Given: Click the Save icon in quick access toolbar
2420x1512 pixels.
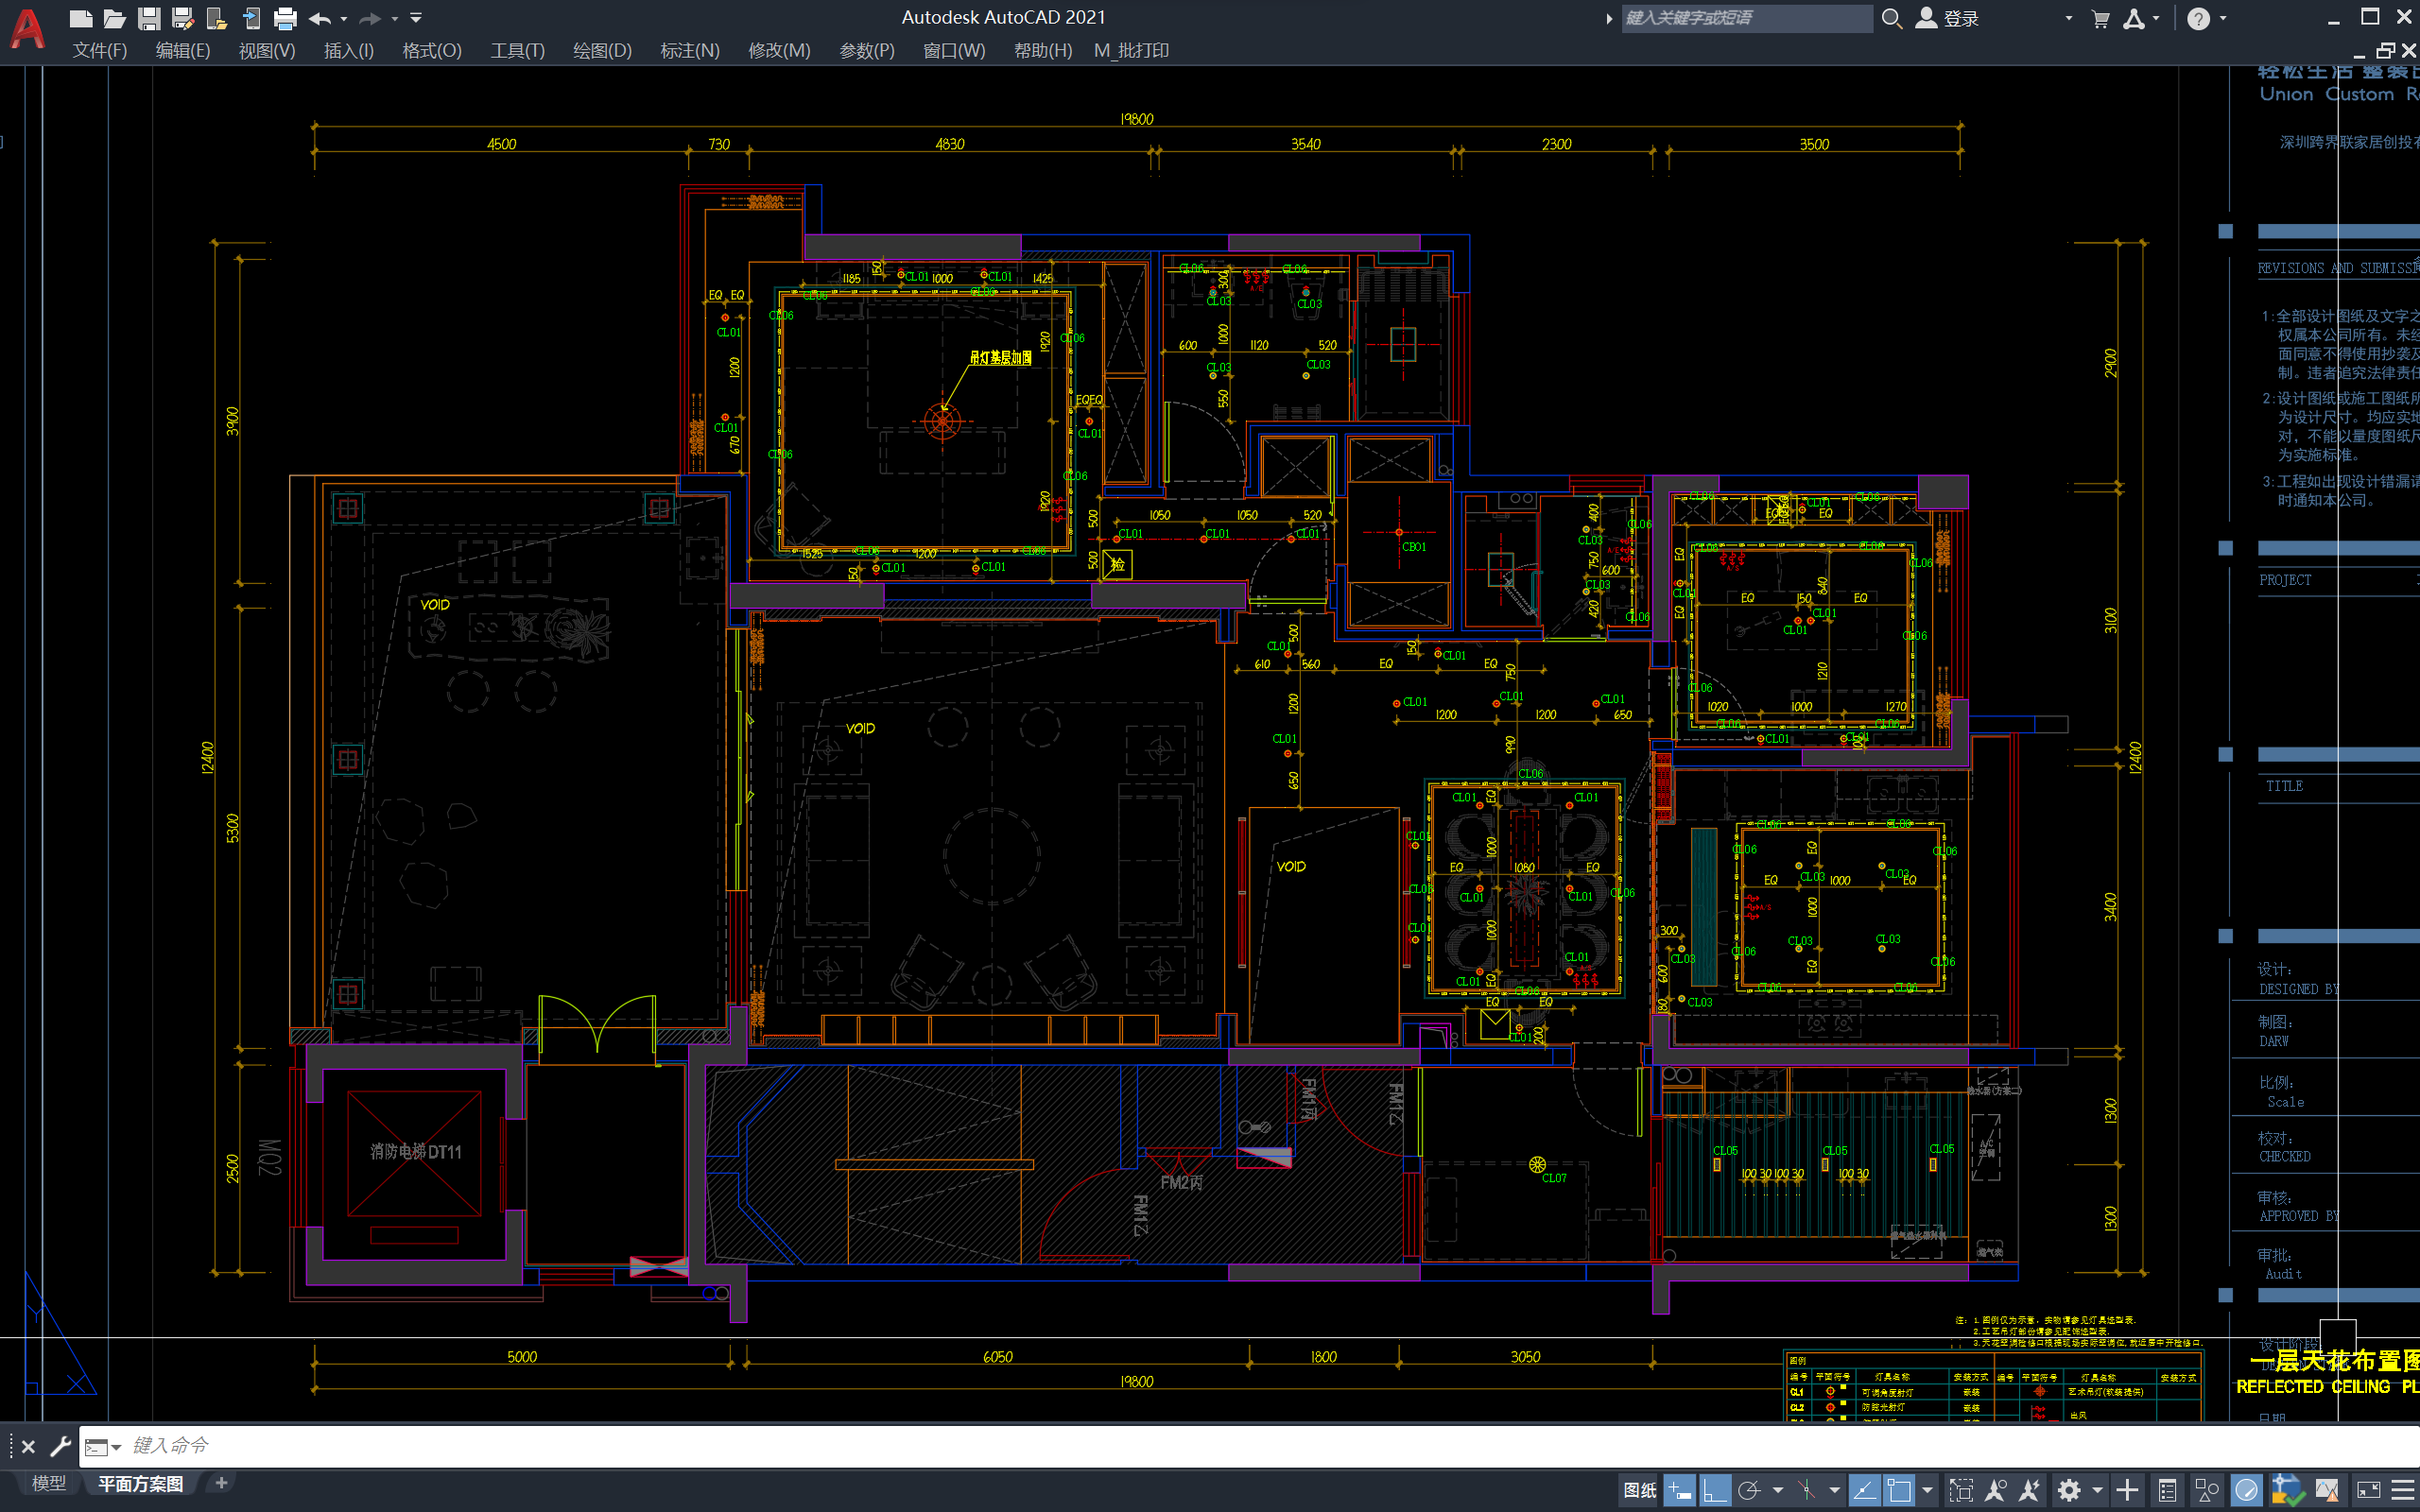Looking at the screenshot, I should (148, 18).
